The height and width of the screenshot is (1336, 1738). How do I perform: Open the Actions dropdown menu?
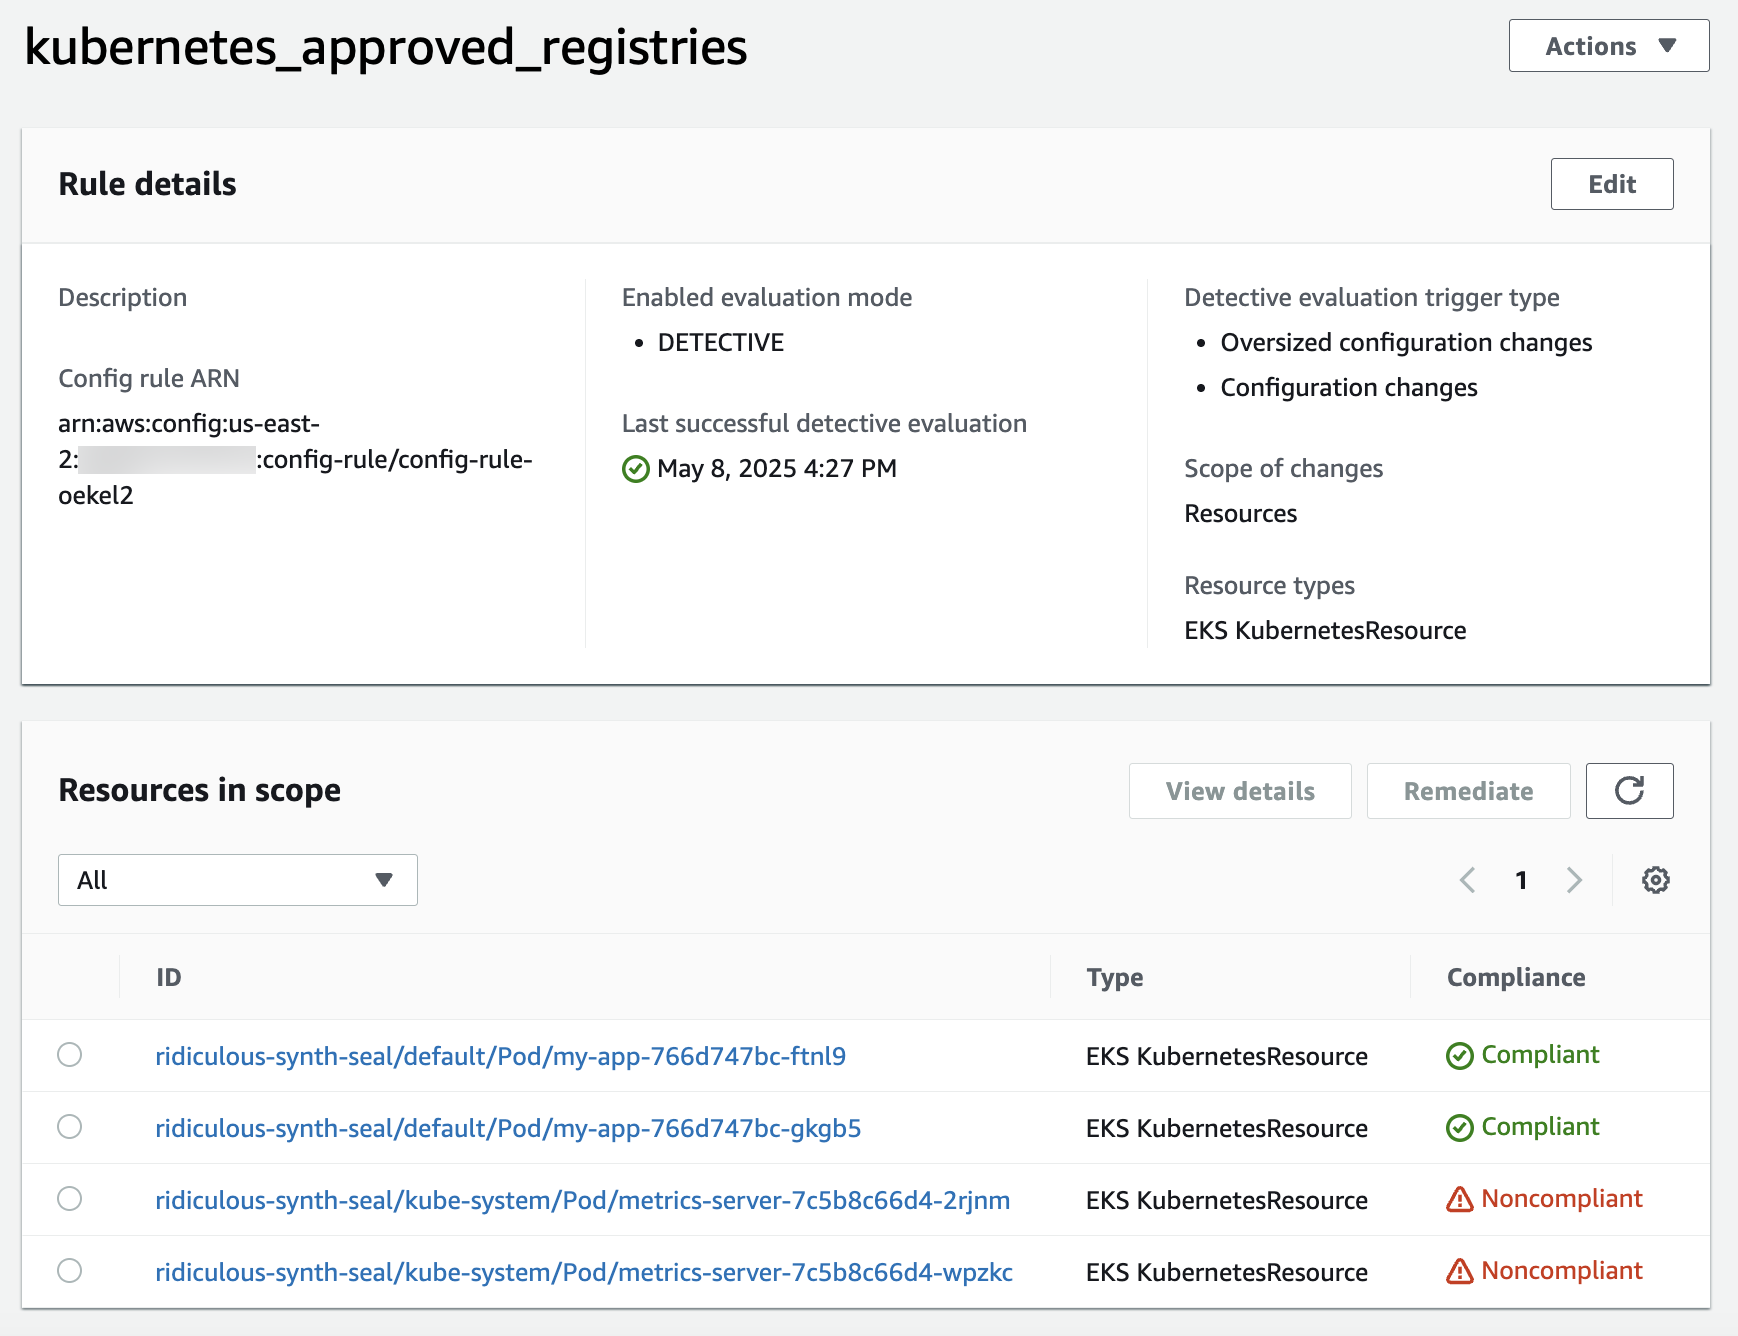[1608, 46]
